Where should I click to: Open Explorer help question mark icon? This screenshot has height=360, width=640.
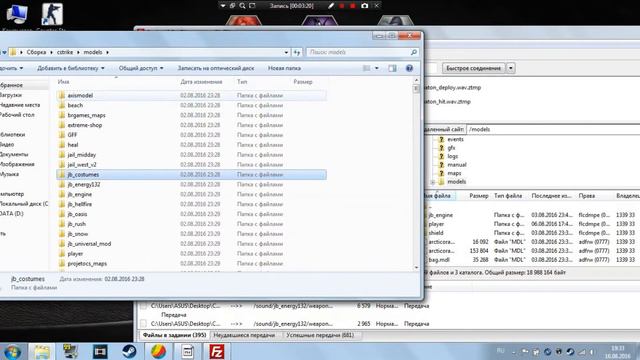[x=409, y=68]
